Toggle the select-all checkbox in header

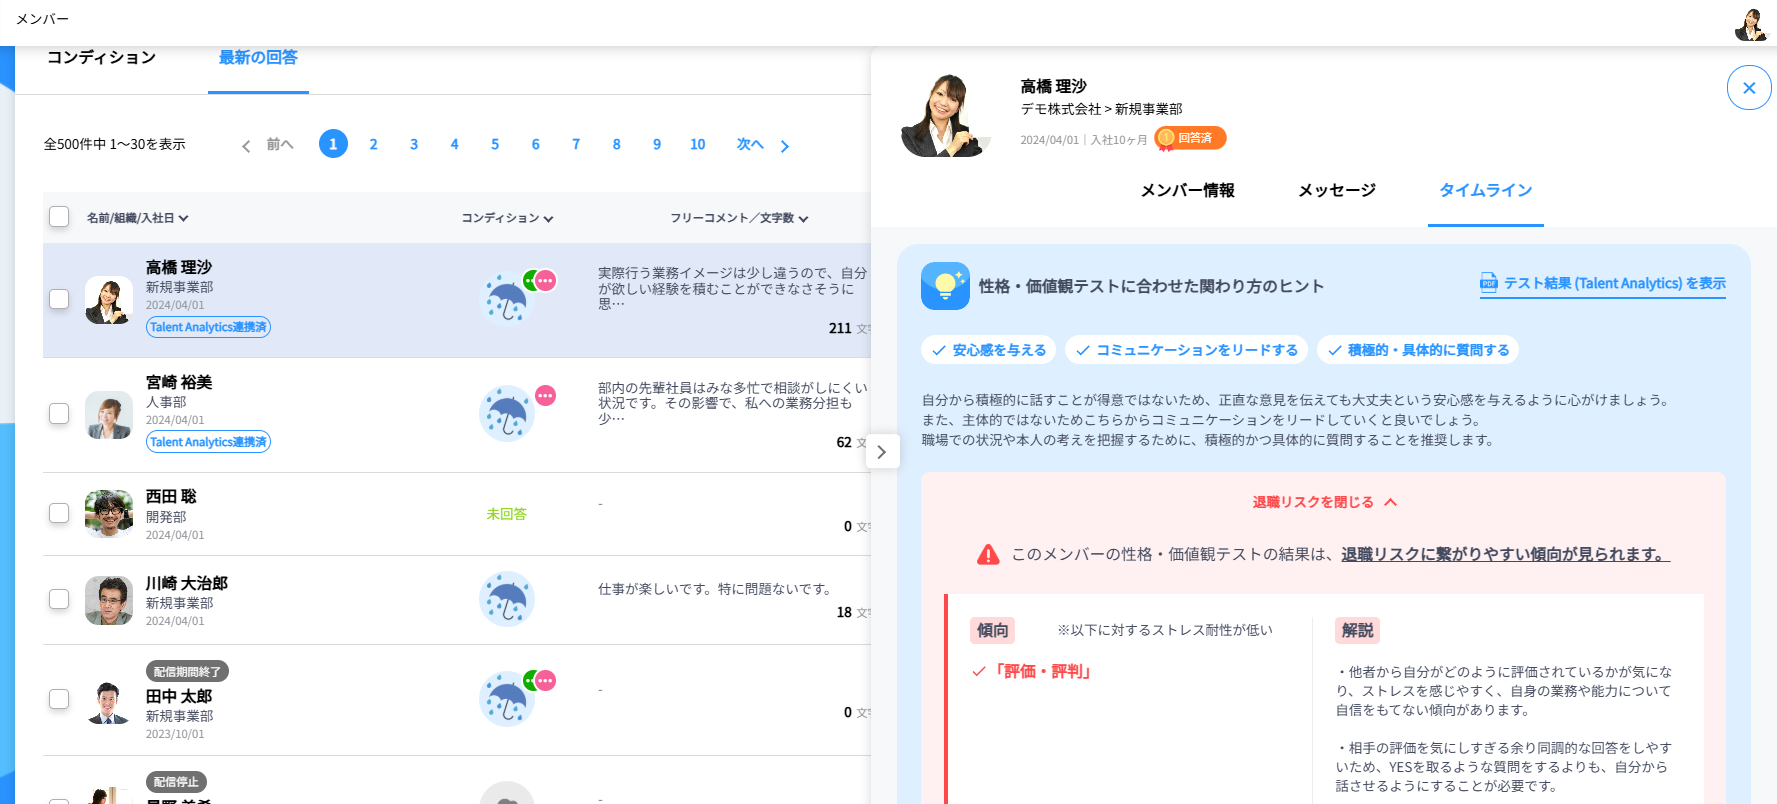(x=59, y=217)
